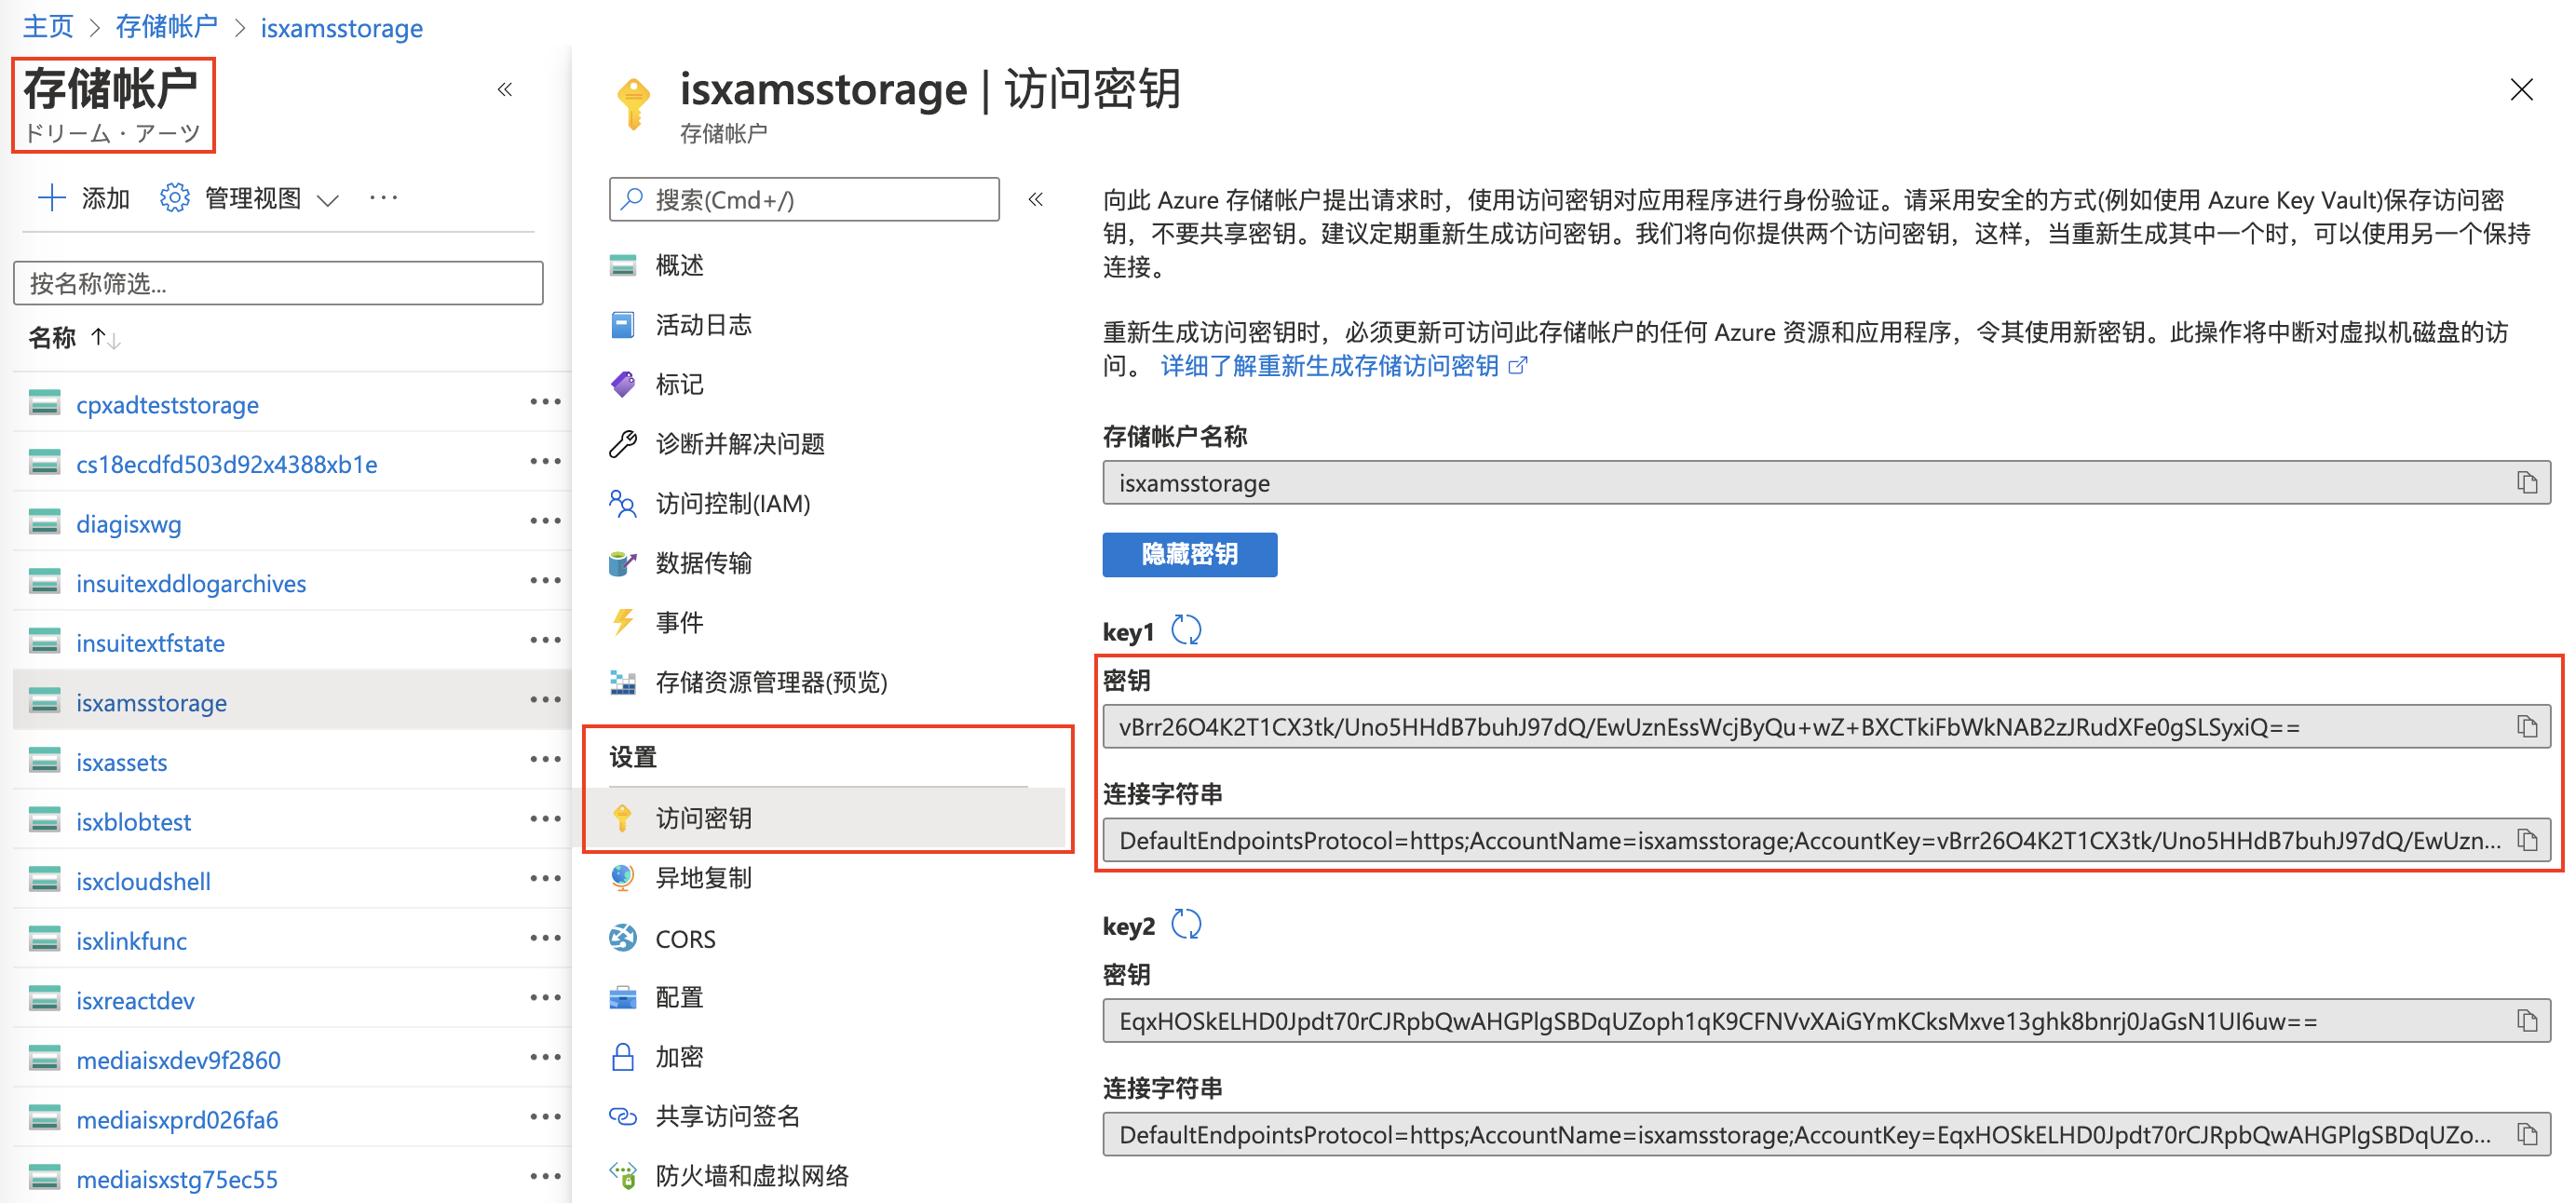Open the 详细了解重新生成存储访问密钥 link
Viewport: 2576px width, 1203px height.
(x=1329, y=365)
